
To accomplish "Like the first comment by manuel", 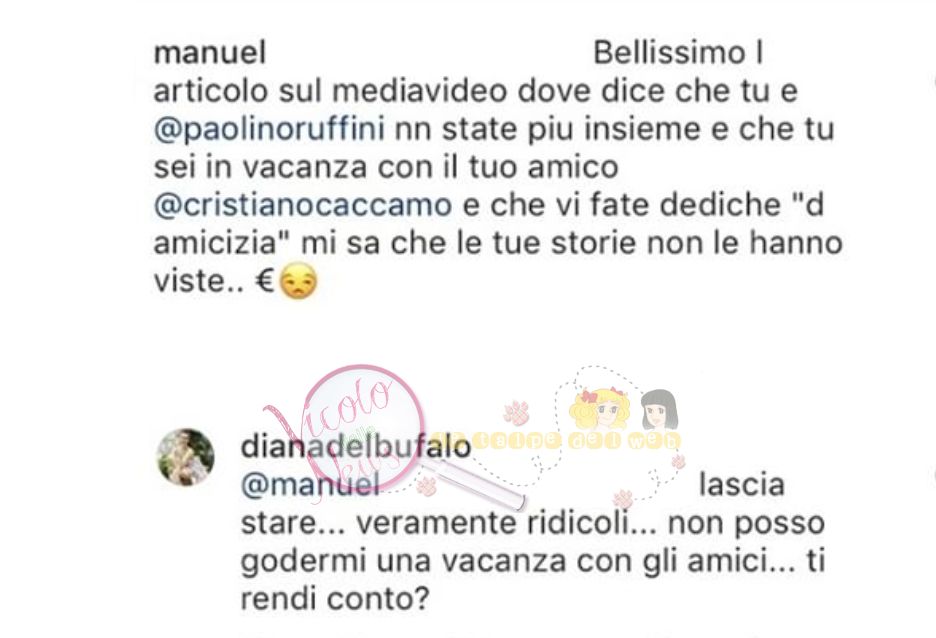I will coord(932,82).
